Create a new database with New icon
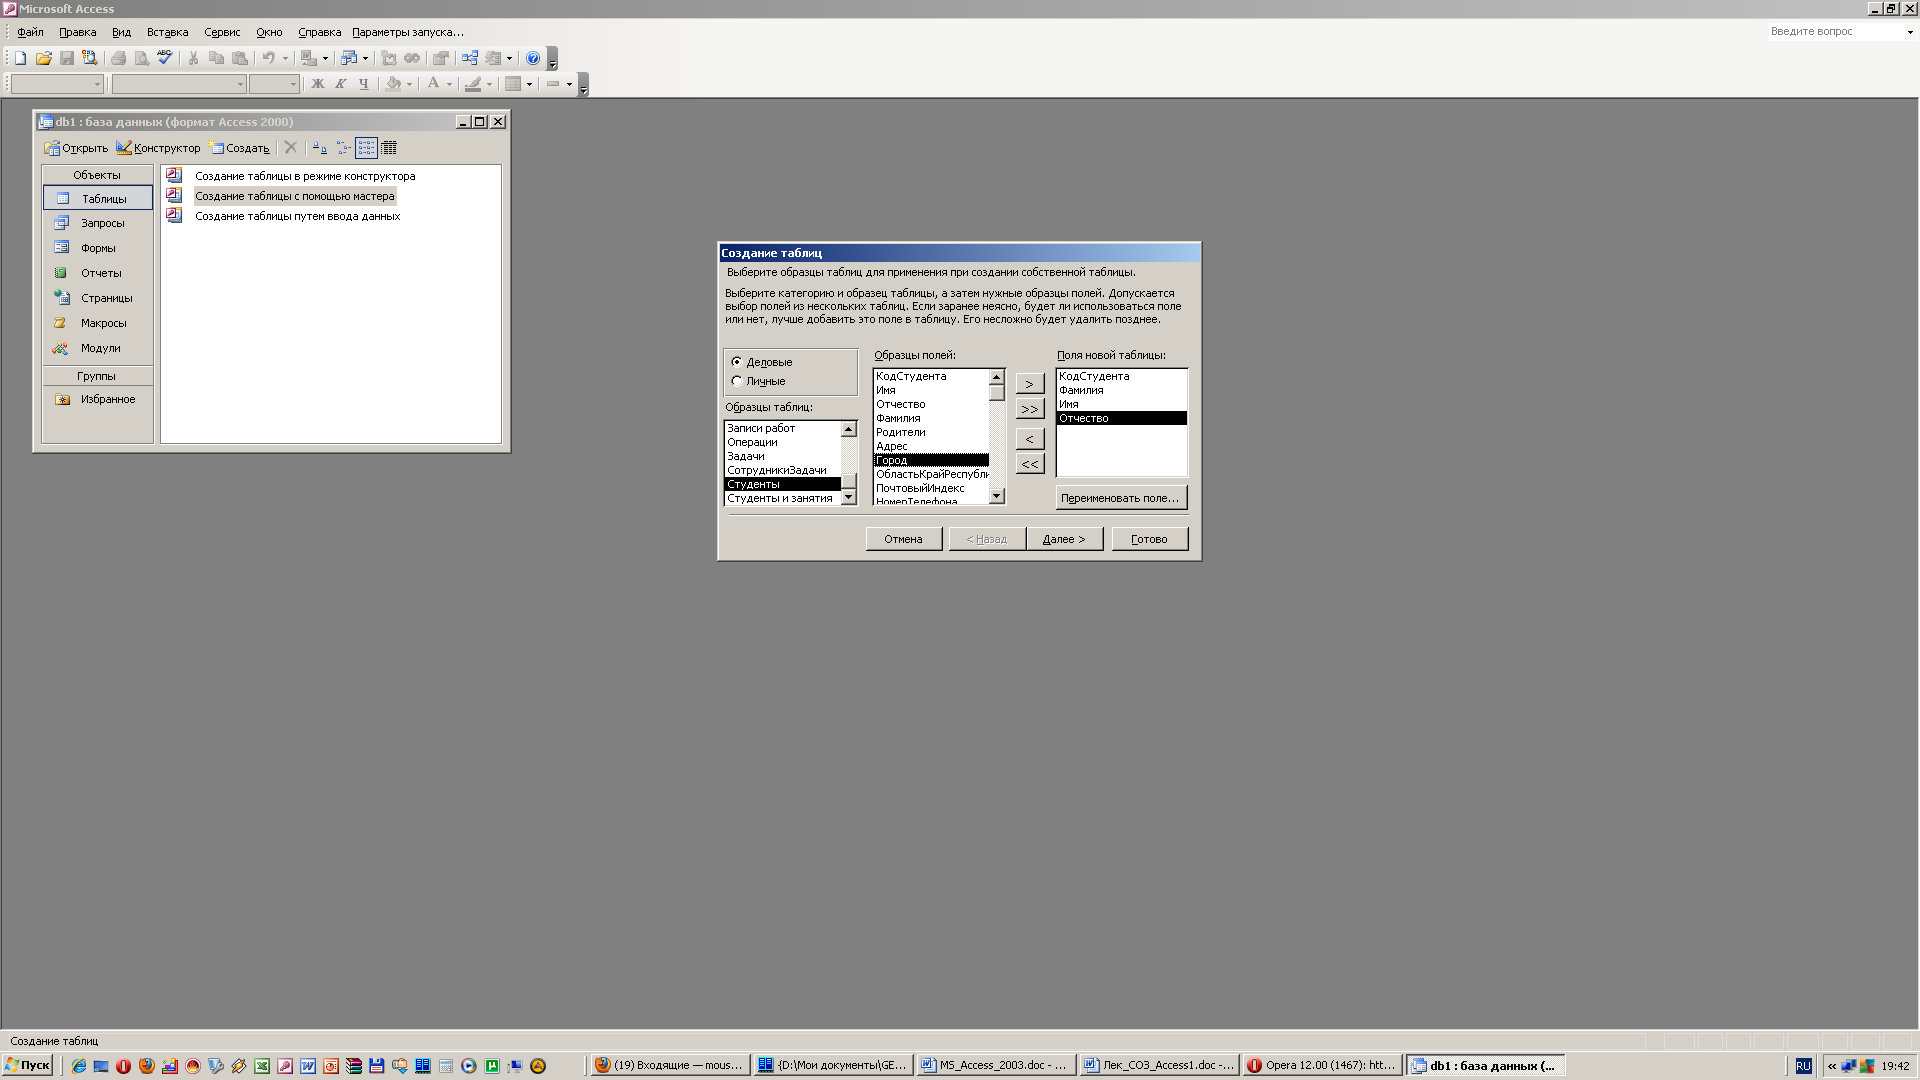Screen dimensions: 1920x1080 click(20, 58)
